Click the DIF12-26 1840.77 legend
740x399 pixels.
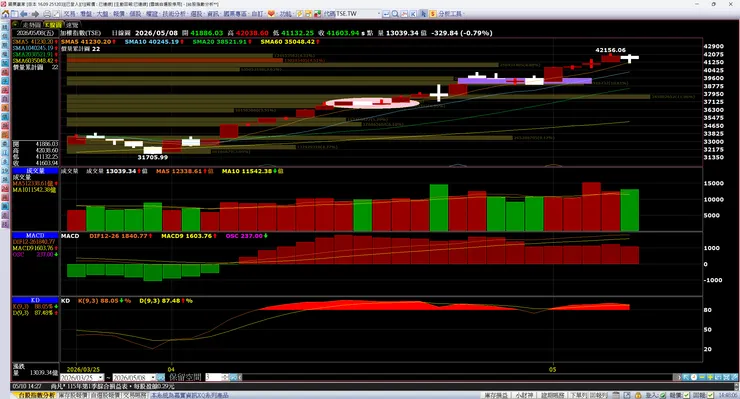coord(121,236)
